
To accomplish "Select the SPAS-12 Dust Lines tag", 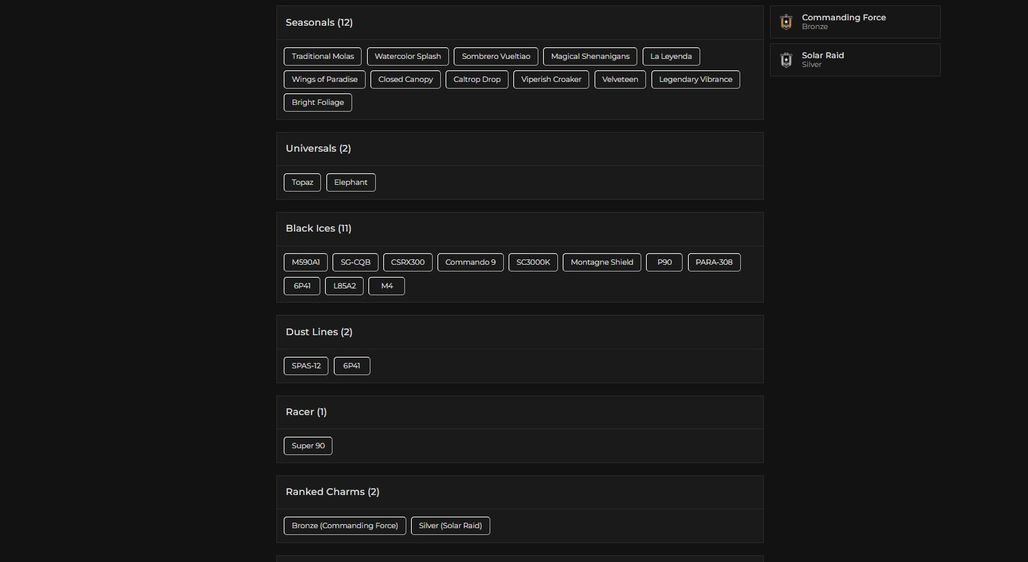I will [x=306, y=366].
